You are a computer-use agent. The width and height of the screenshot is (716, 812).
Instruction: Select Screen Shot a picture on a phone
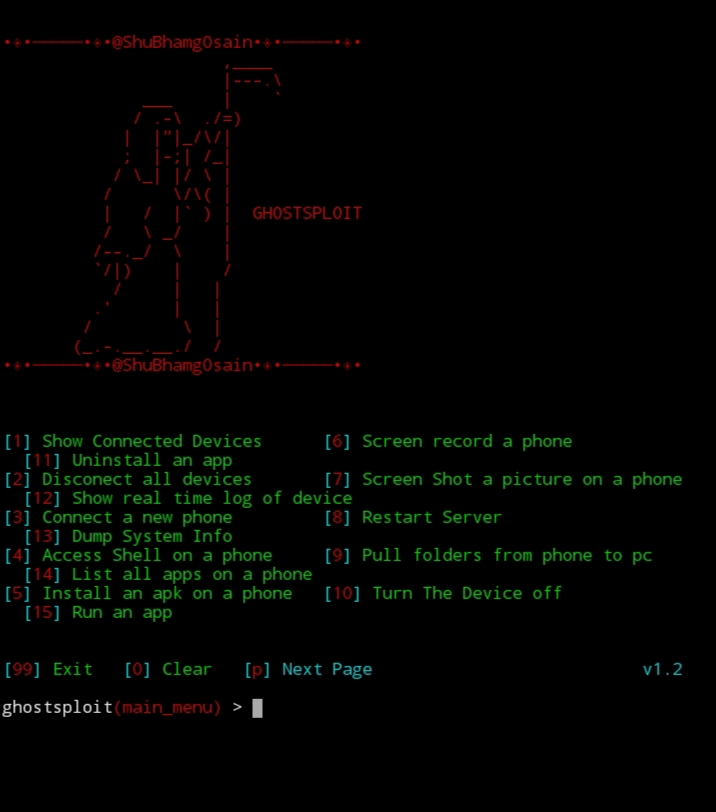point(503,480)
